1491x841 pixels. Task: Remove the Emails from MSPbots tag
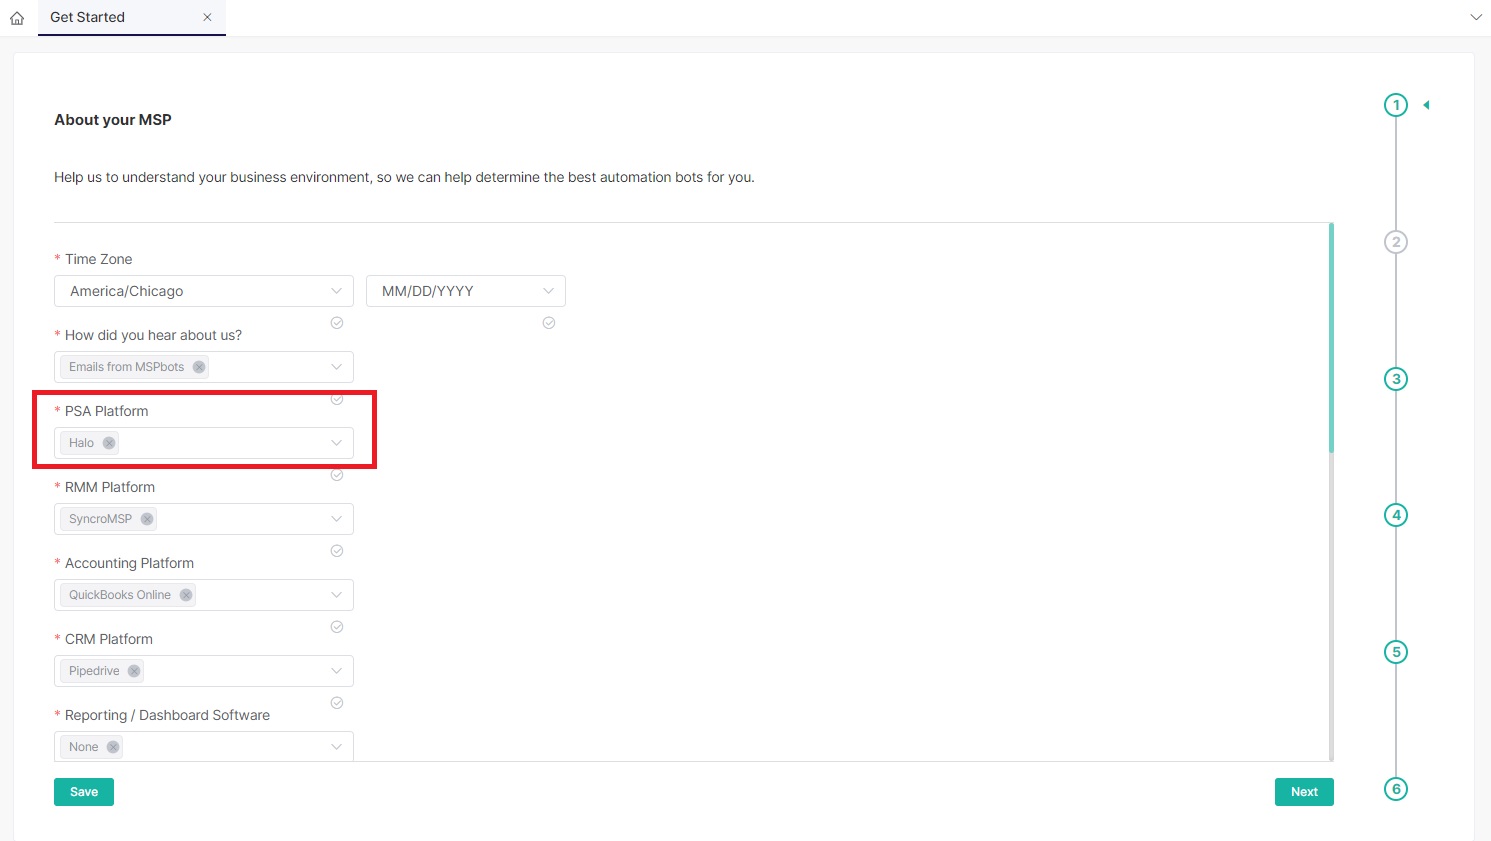[x=199, y=366]
